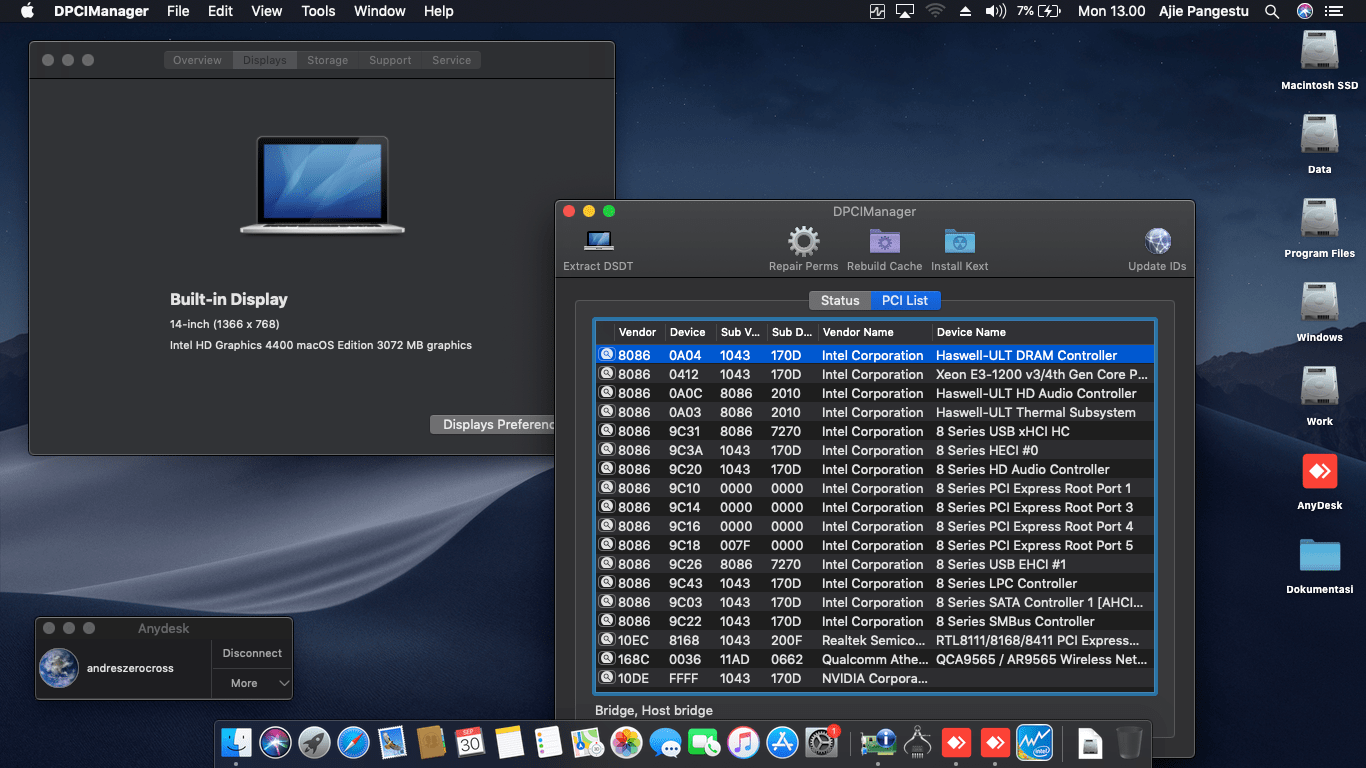Click search icon on NVIDIA Corporation row
The height and width of the screenshot is (768, 1366).
click(x=606, y=678)
